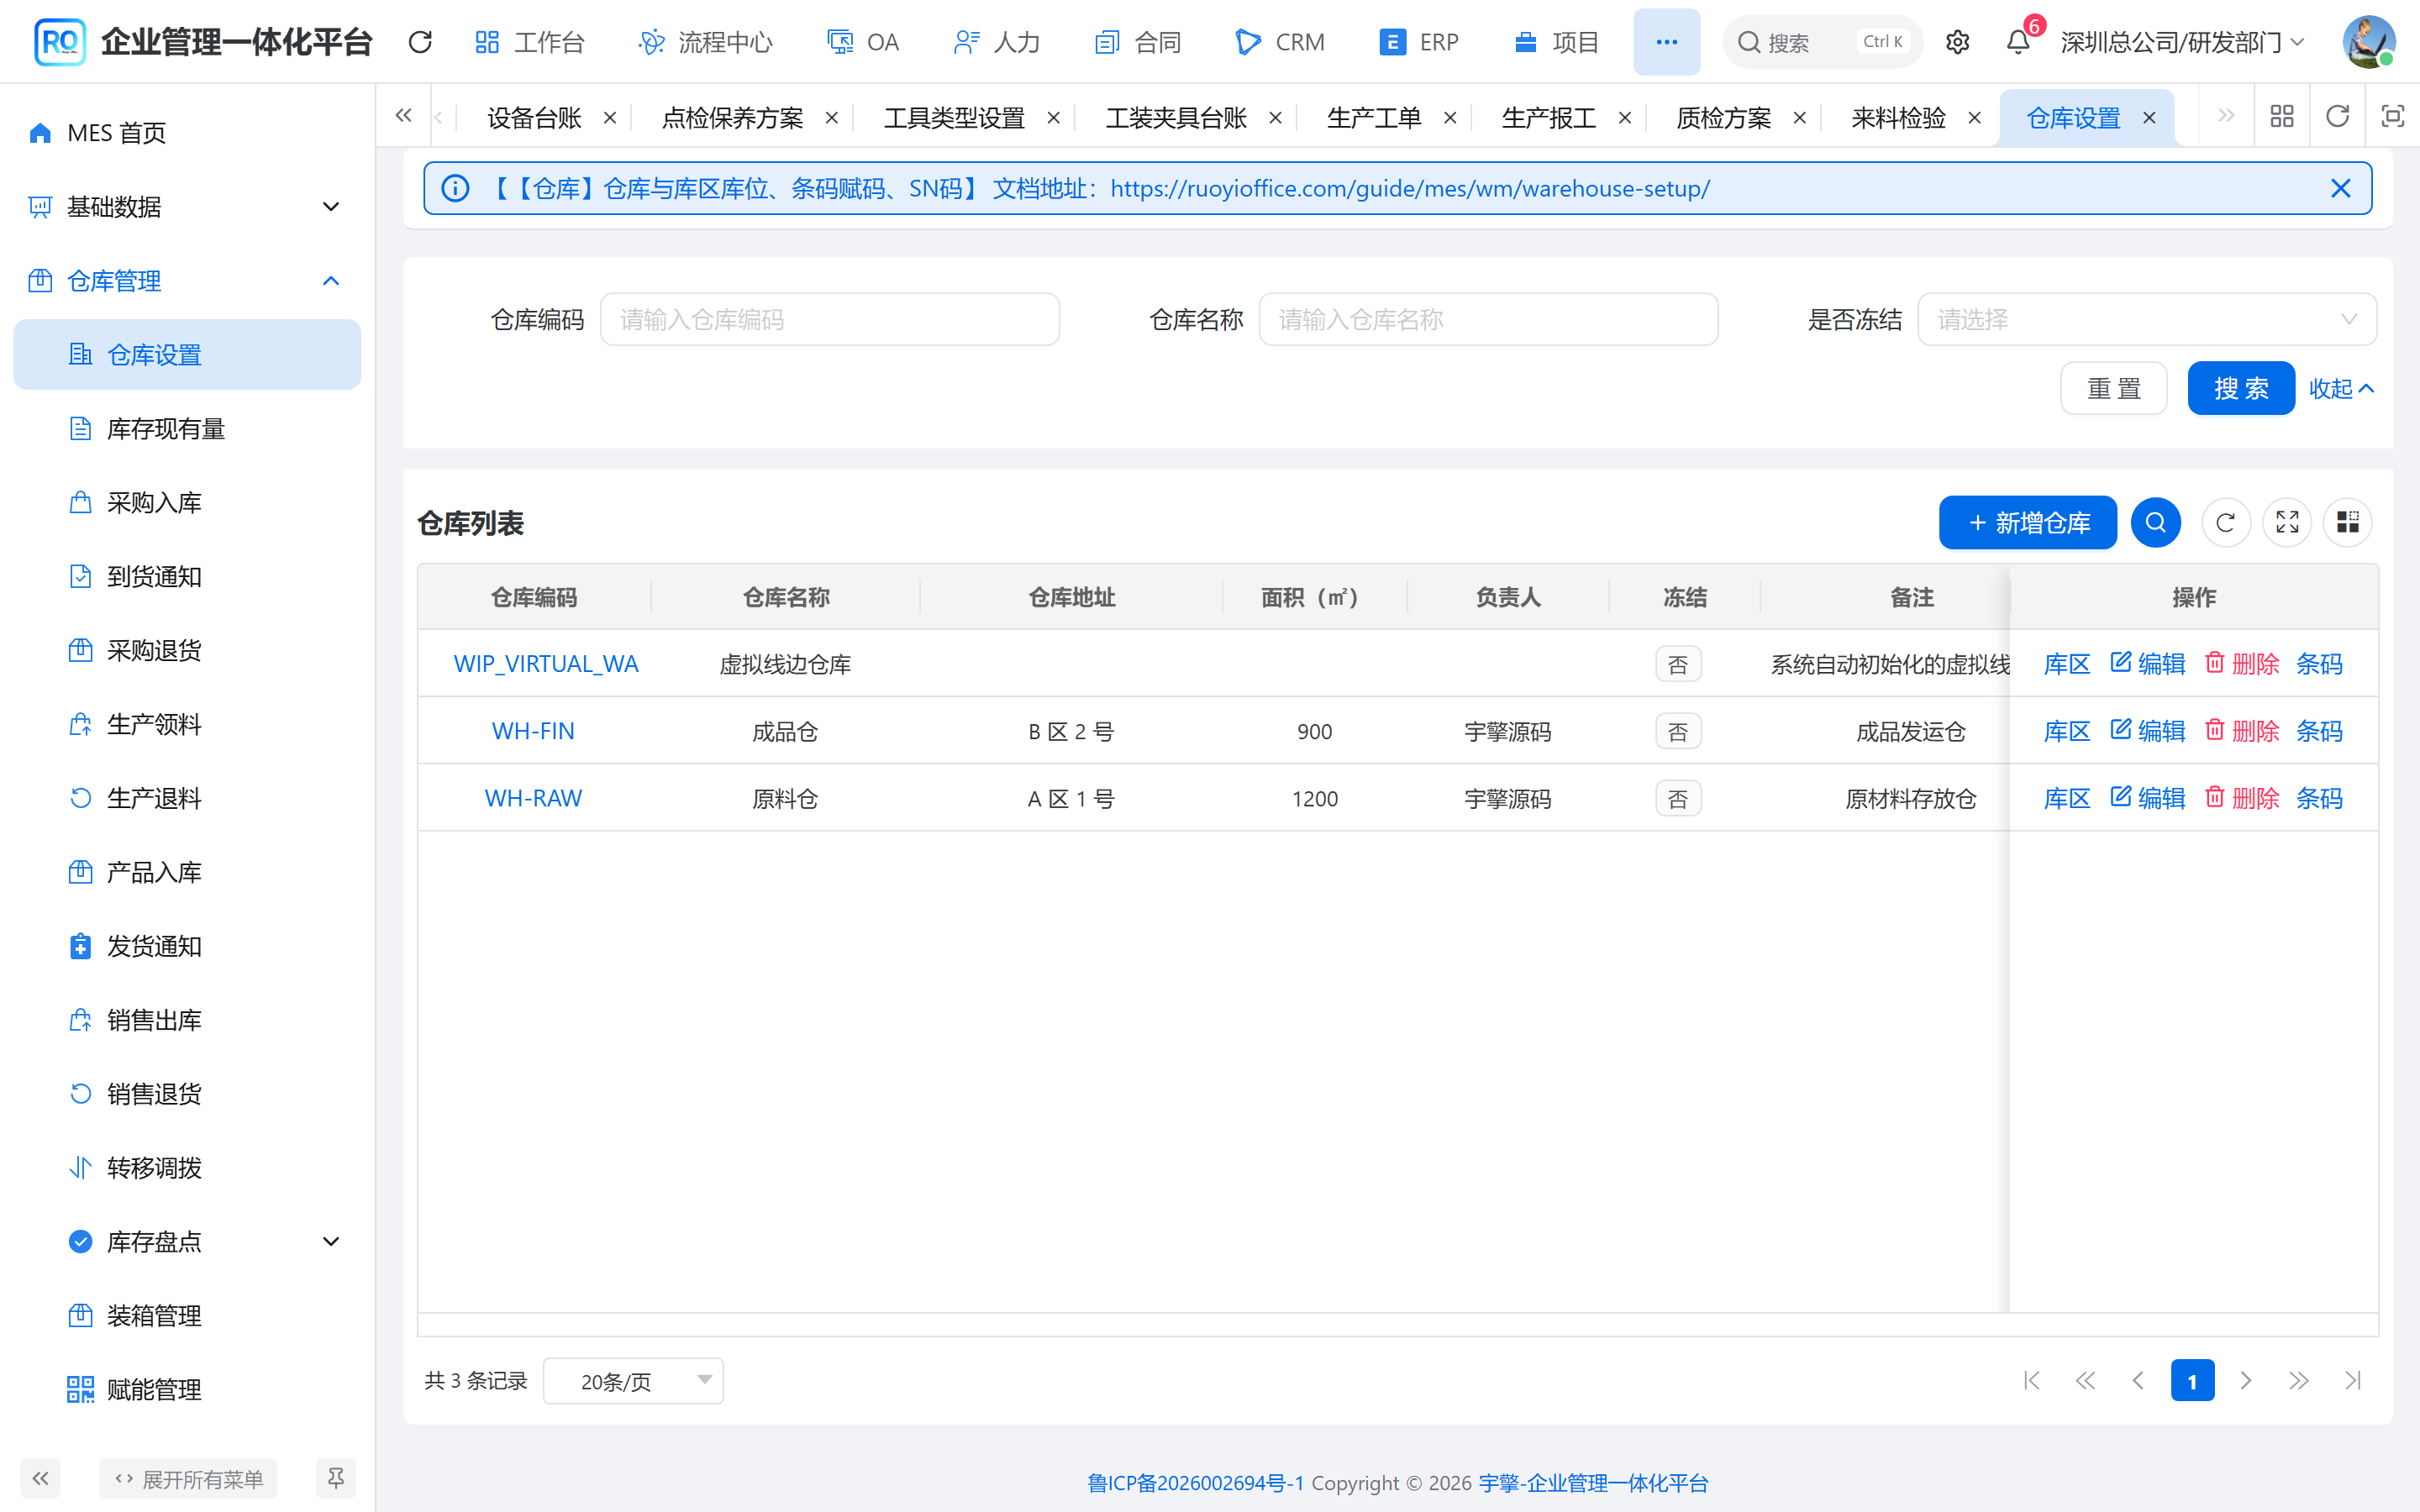Switch to the 生产工单 tab
Screen dimensions: 2420x1512
(x=1373, y=117)
